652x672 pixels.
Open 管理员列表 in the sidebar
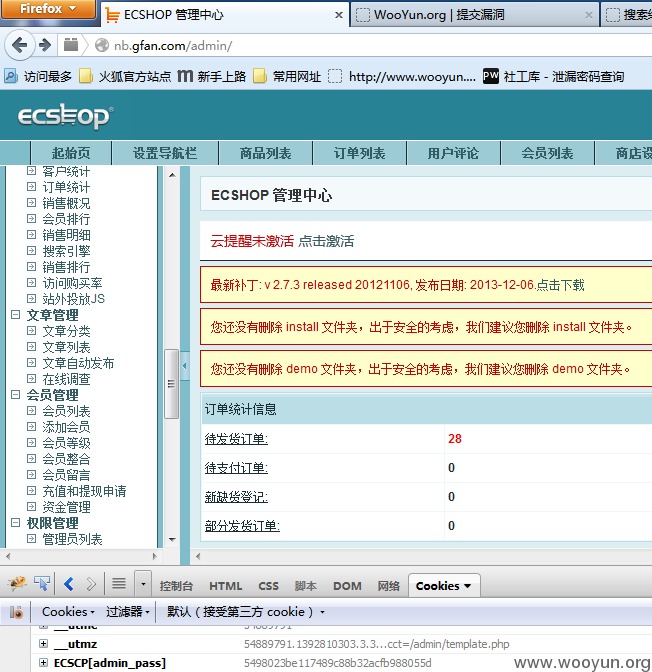(x=72, y=539)
